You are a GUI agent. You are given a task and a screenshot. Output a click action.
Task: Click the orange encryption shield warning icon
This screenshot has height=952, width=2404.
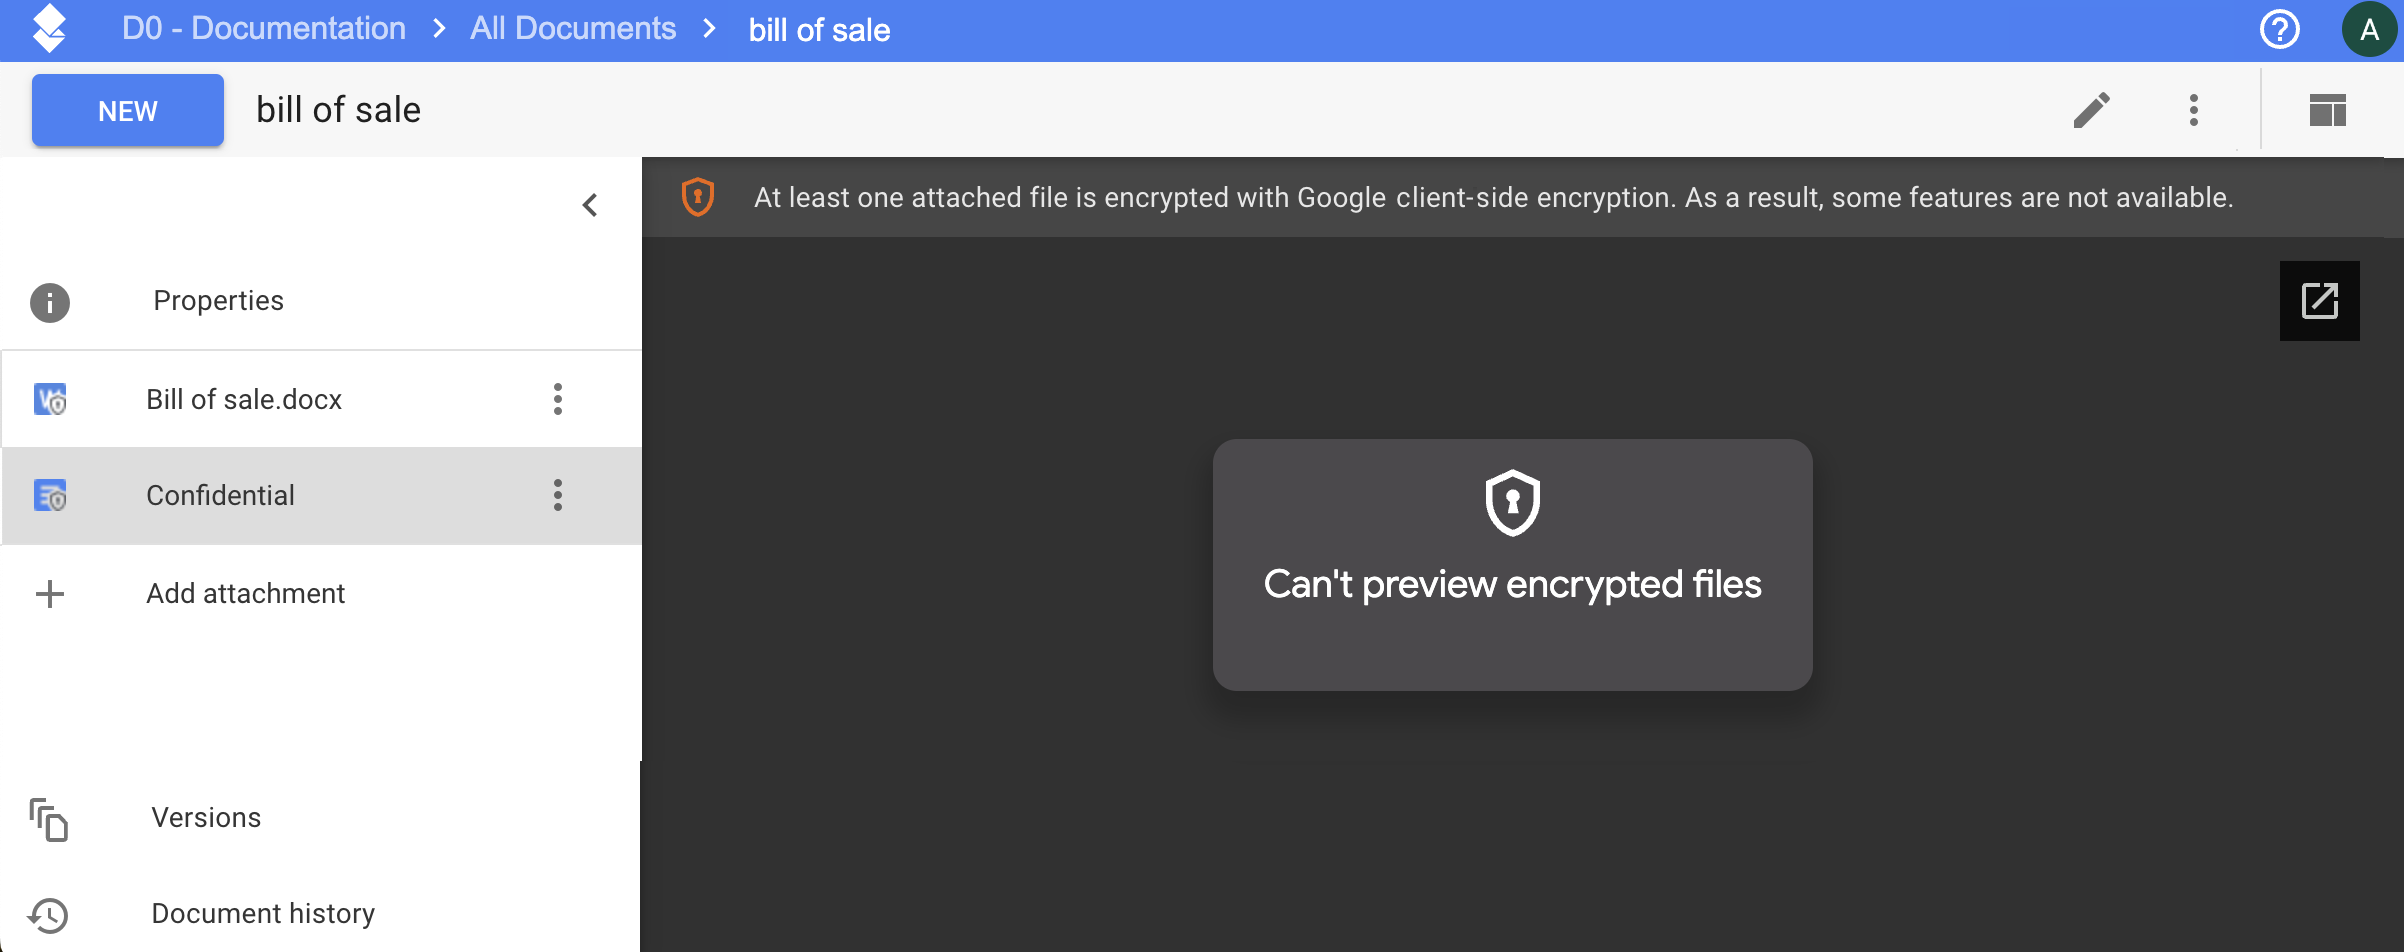point(697,197)
